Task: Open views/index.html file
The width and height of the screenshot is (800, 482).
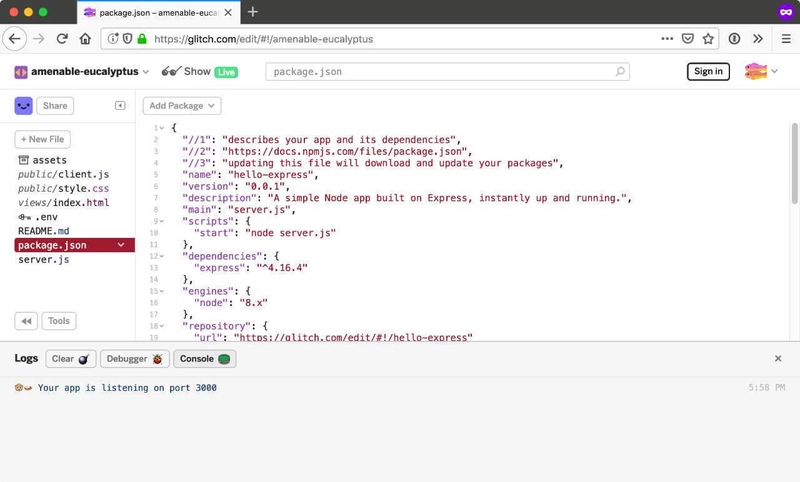Action: pyautogui.click(x=63, y=203)
